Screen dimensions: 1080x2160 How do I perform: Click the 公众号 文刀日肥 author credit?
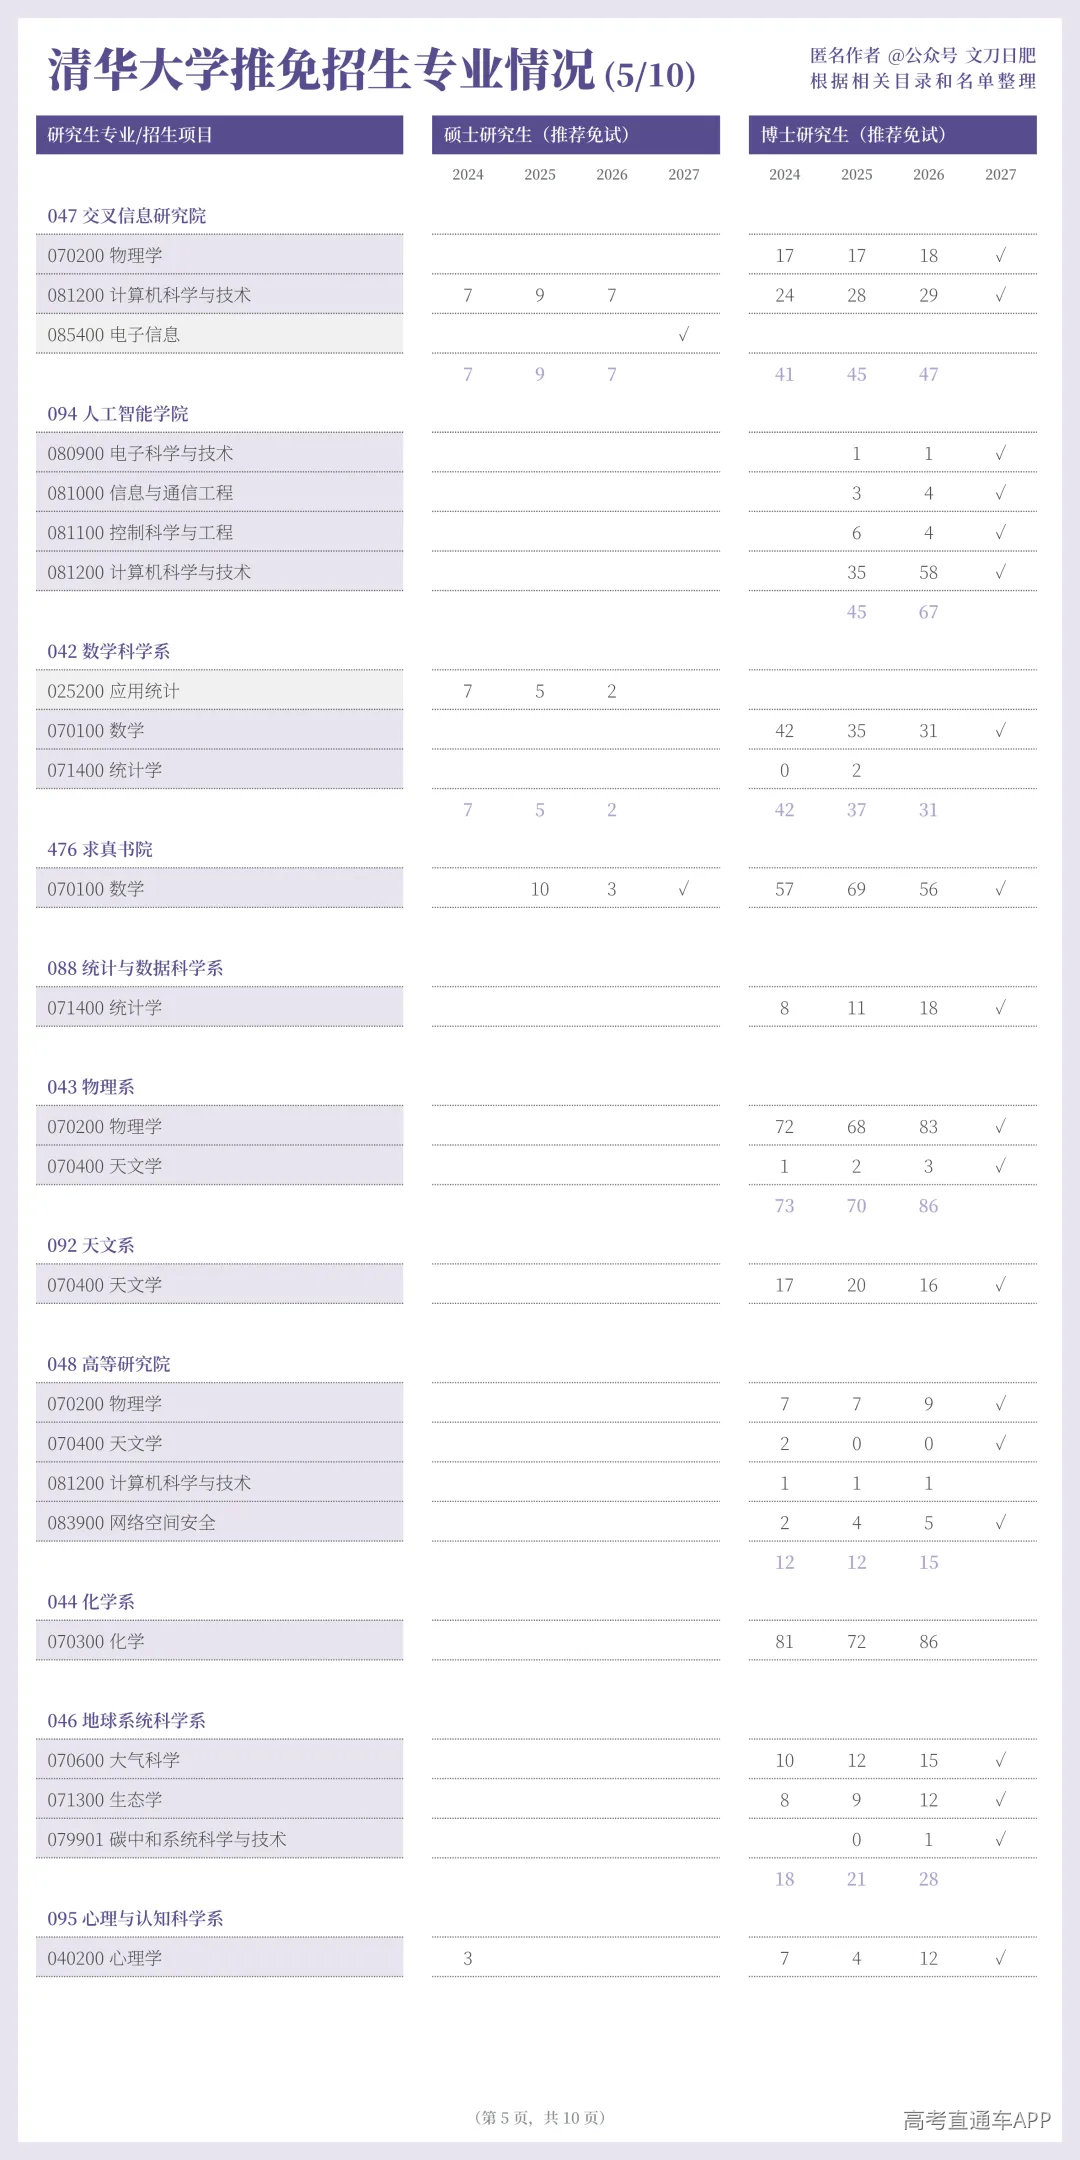[962, 56]
